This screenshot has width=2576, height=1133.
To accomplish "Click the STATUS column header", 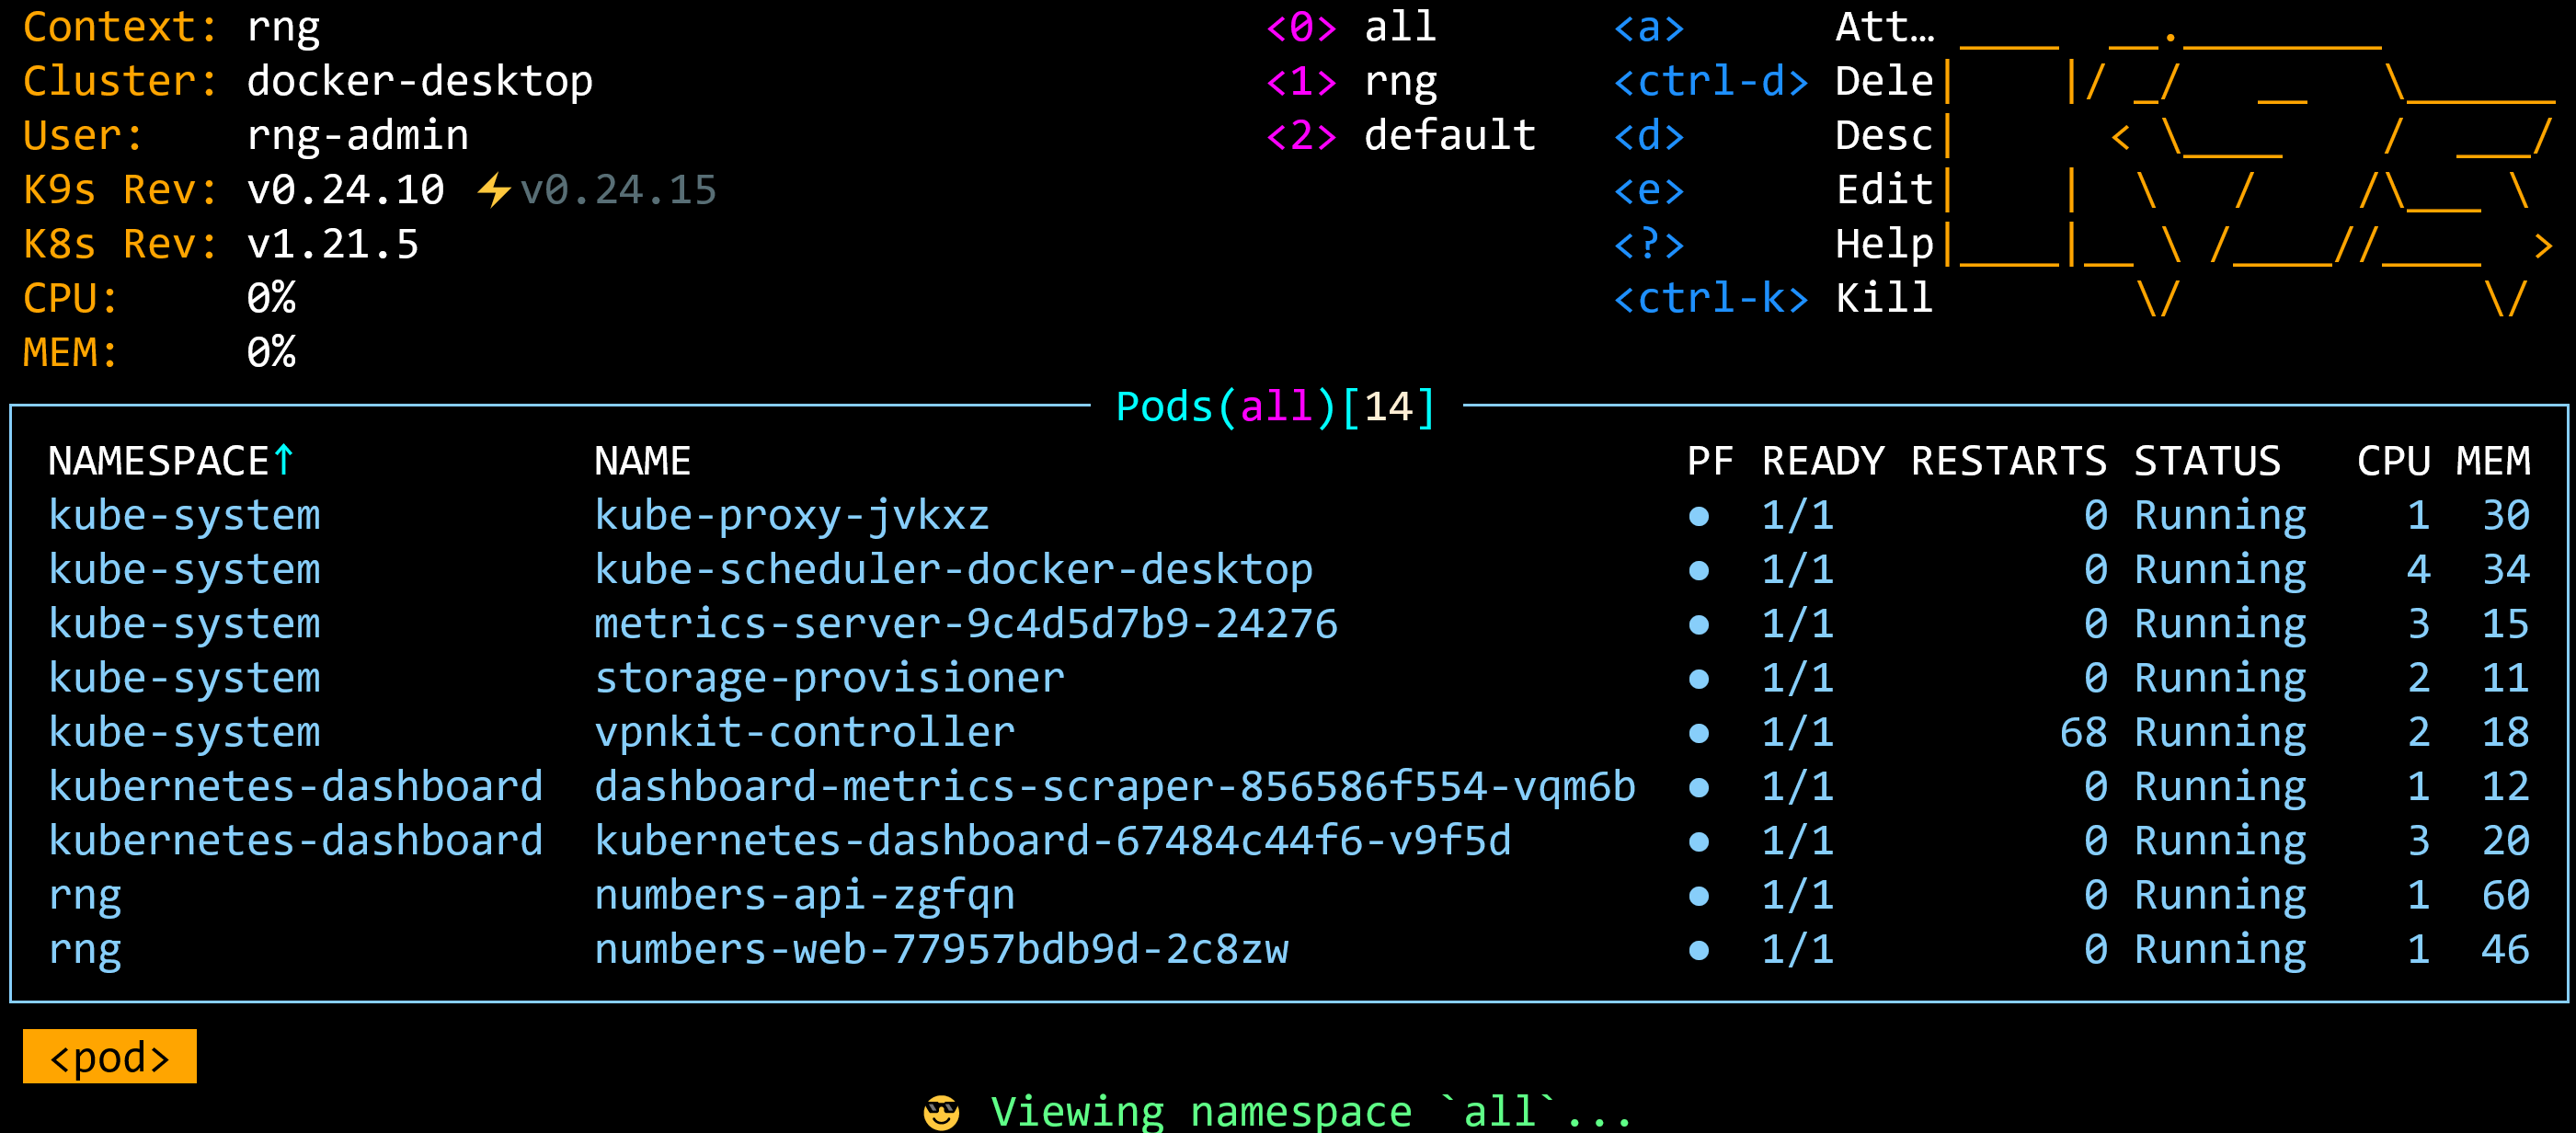I will [2207, 460].
